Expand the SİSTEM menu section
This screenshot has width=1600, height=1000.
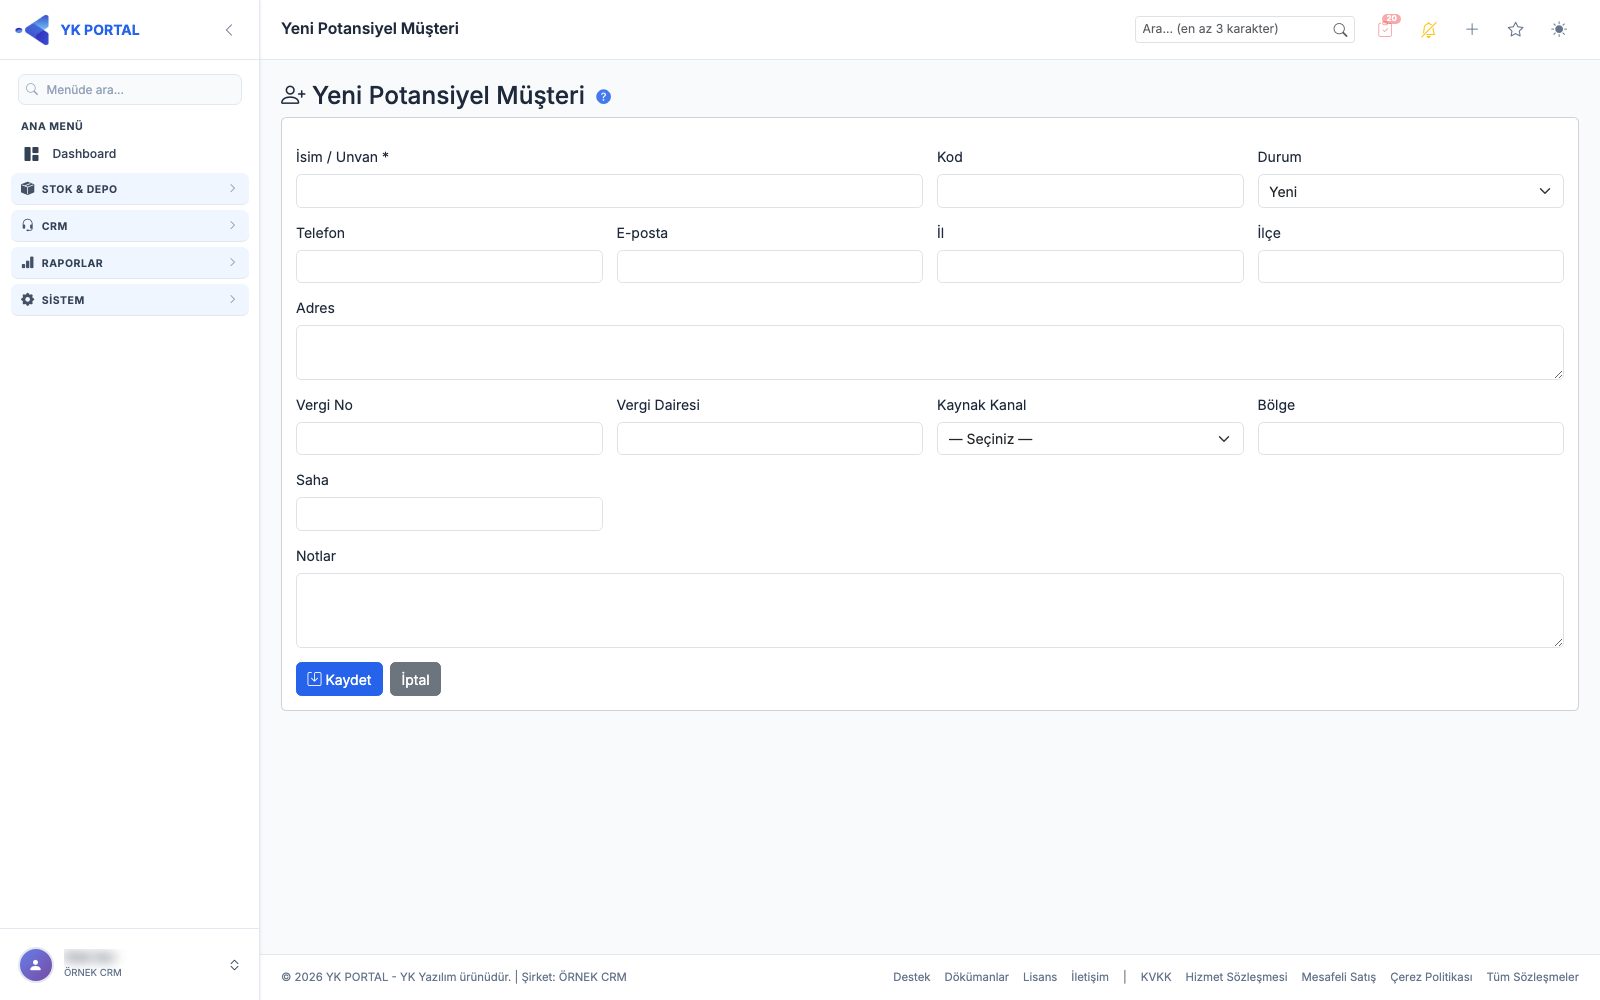coord(130,300)
